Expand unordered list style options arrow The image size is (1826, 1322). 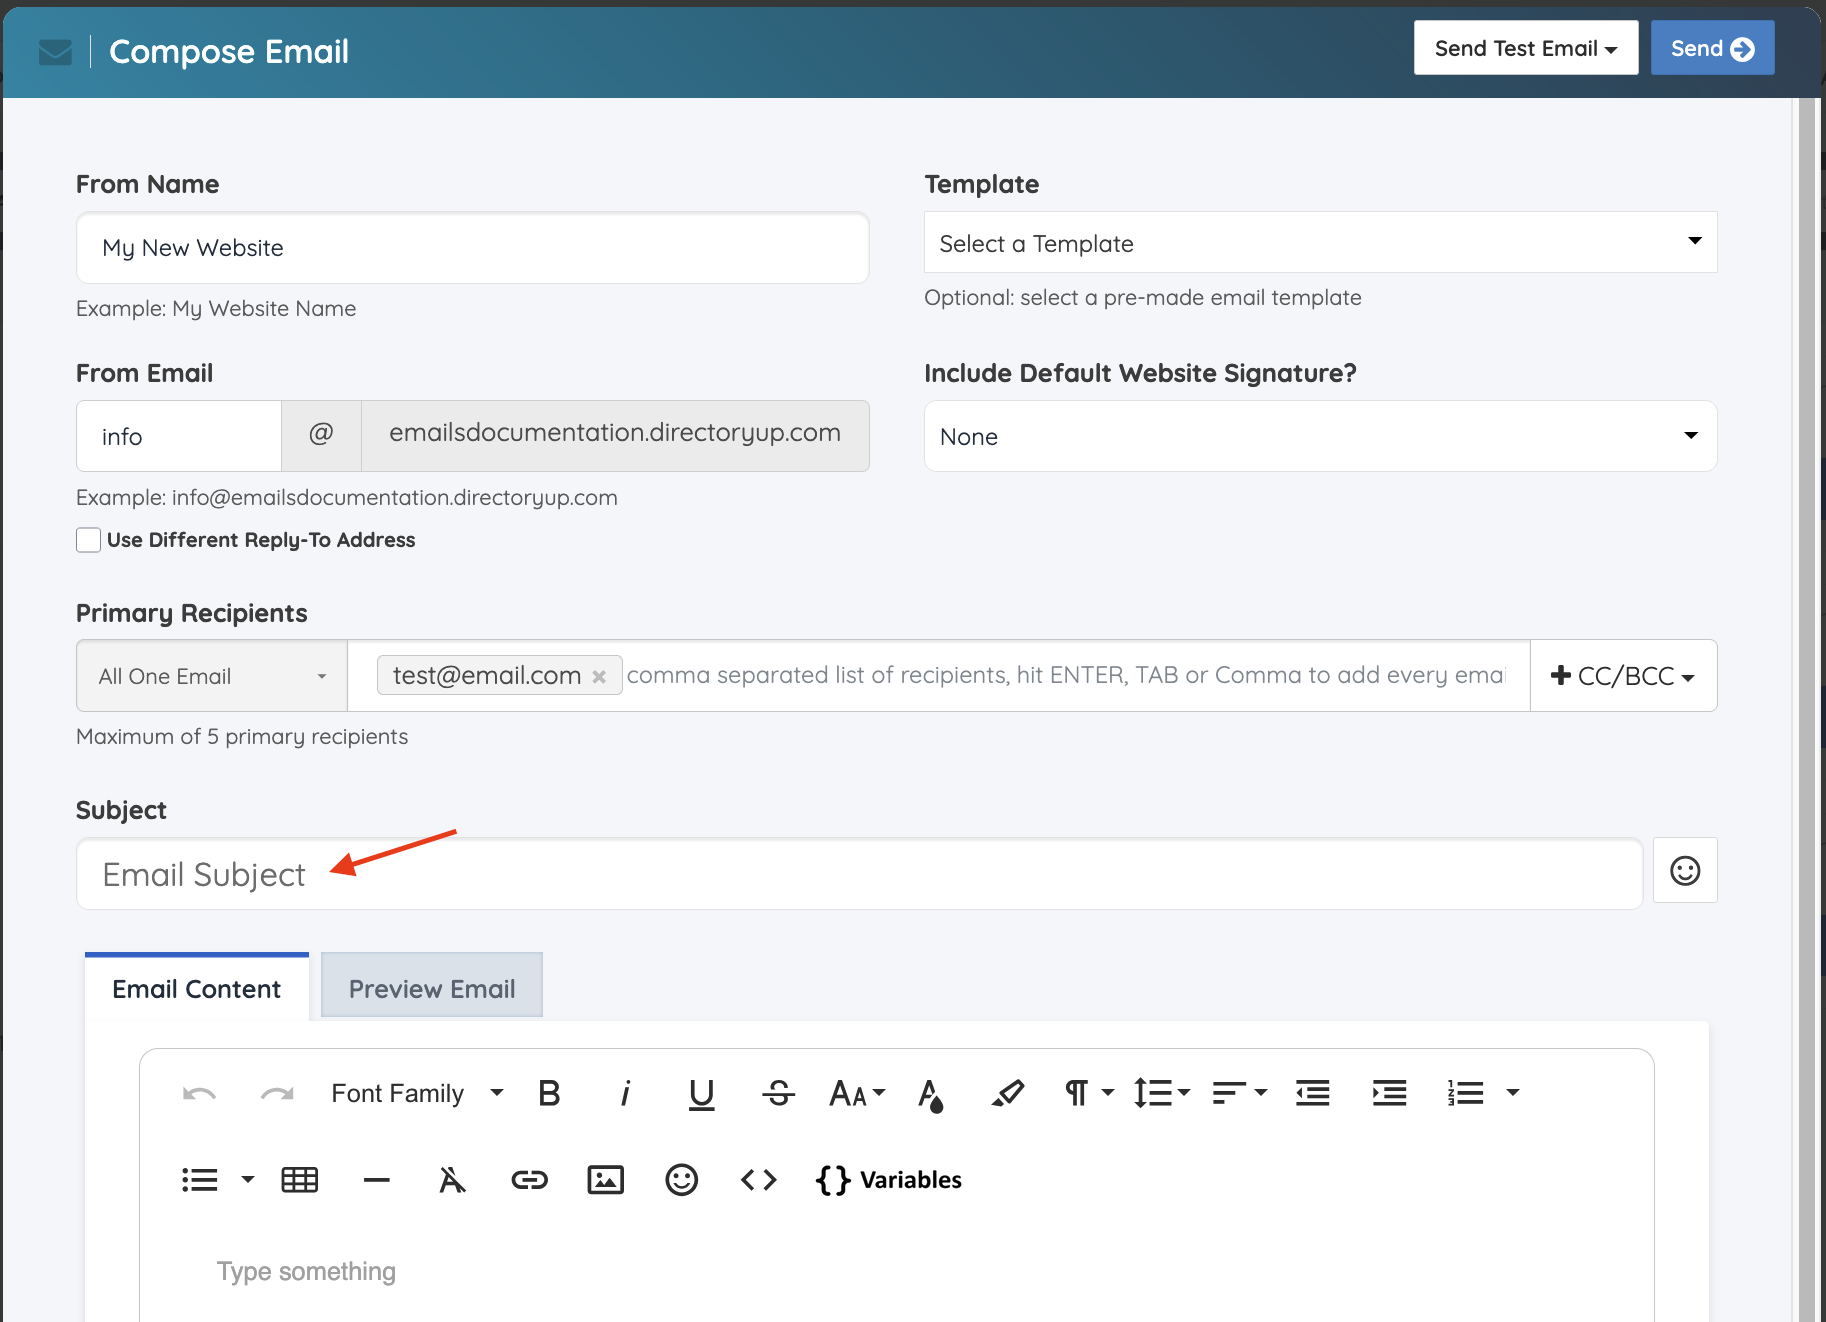point(248,1180)
